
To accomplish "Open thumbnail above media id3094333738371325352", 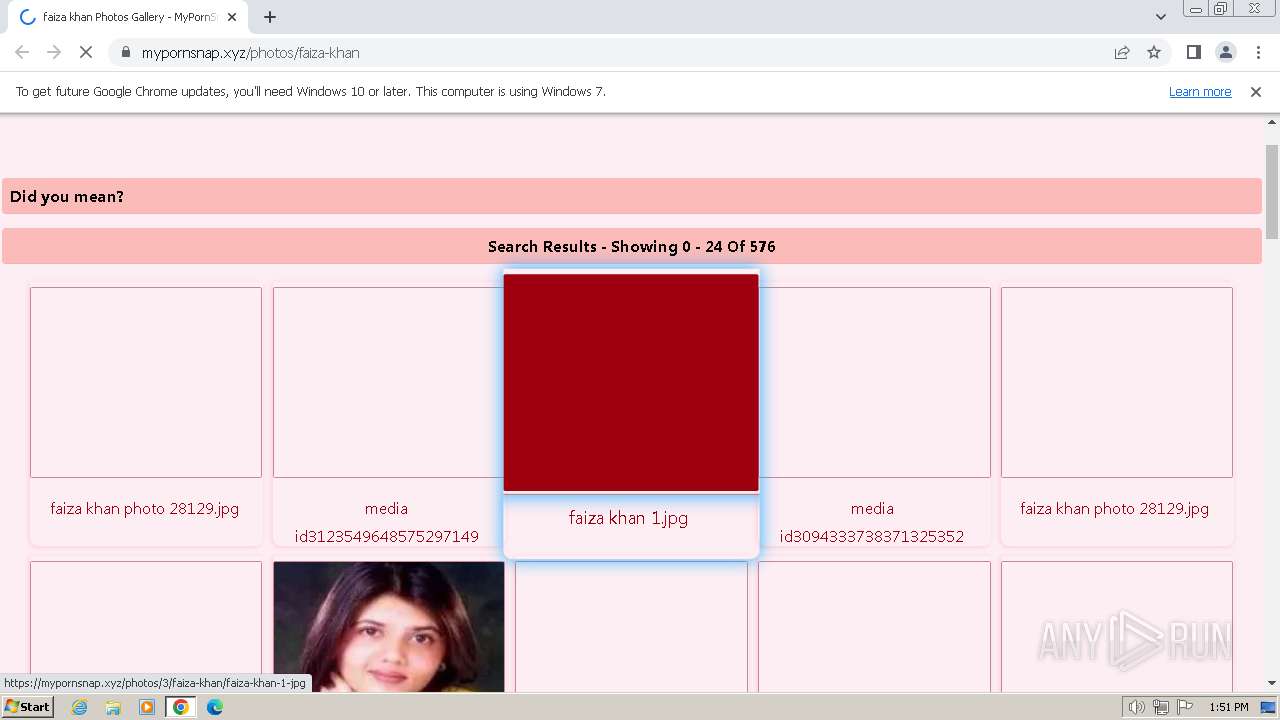I will [x=875, y=382].
